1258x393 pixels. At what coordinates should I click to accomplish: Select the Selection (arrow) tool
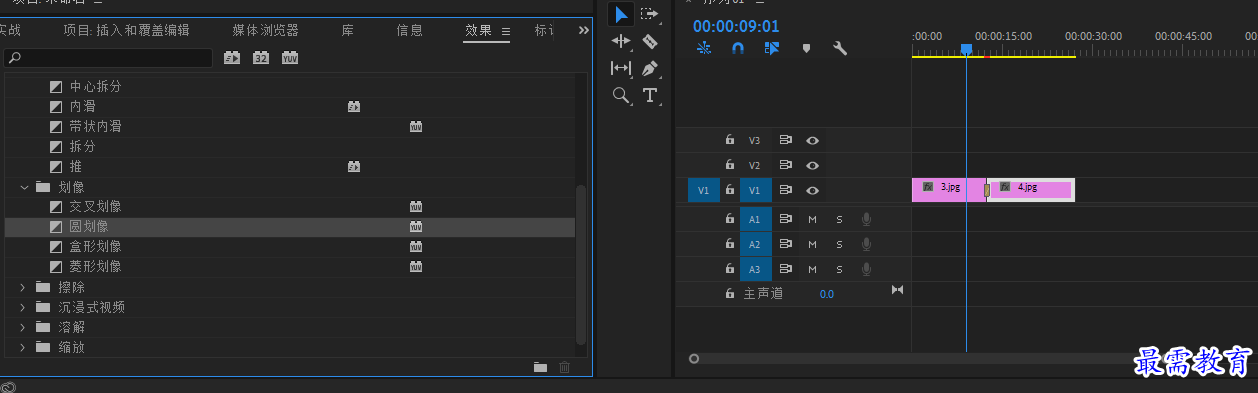pos(621,14)
